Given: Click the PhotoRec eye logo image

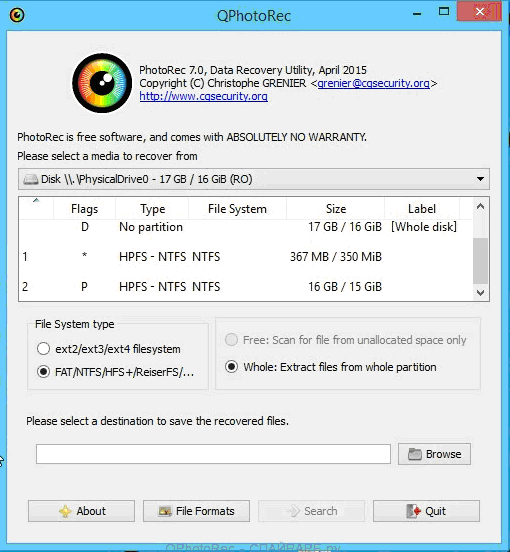Looking at the screenshot, I should 102,83.
